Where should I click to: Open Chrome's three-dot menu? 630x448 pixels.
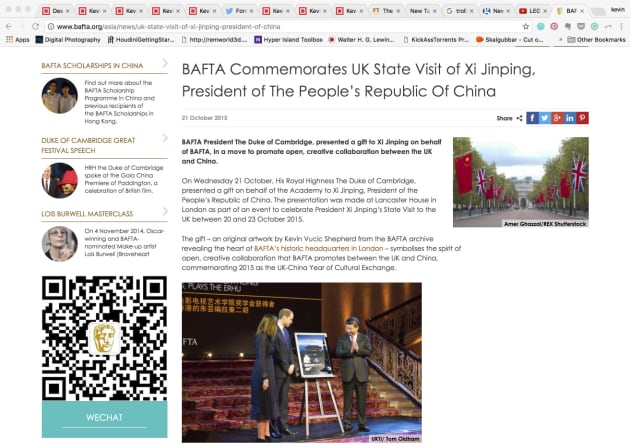point(621,27)
